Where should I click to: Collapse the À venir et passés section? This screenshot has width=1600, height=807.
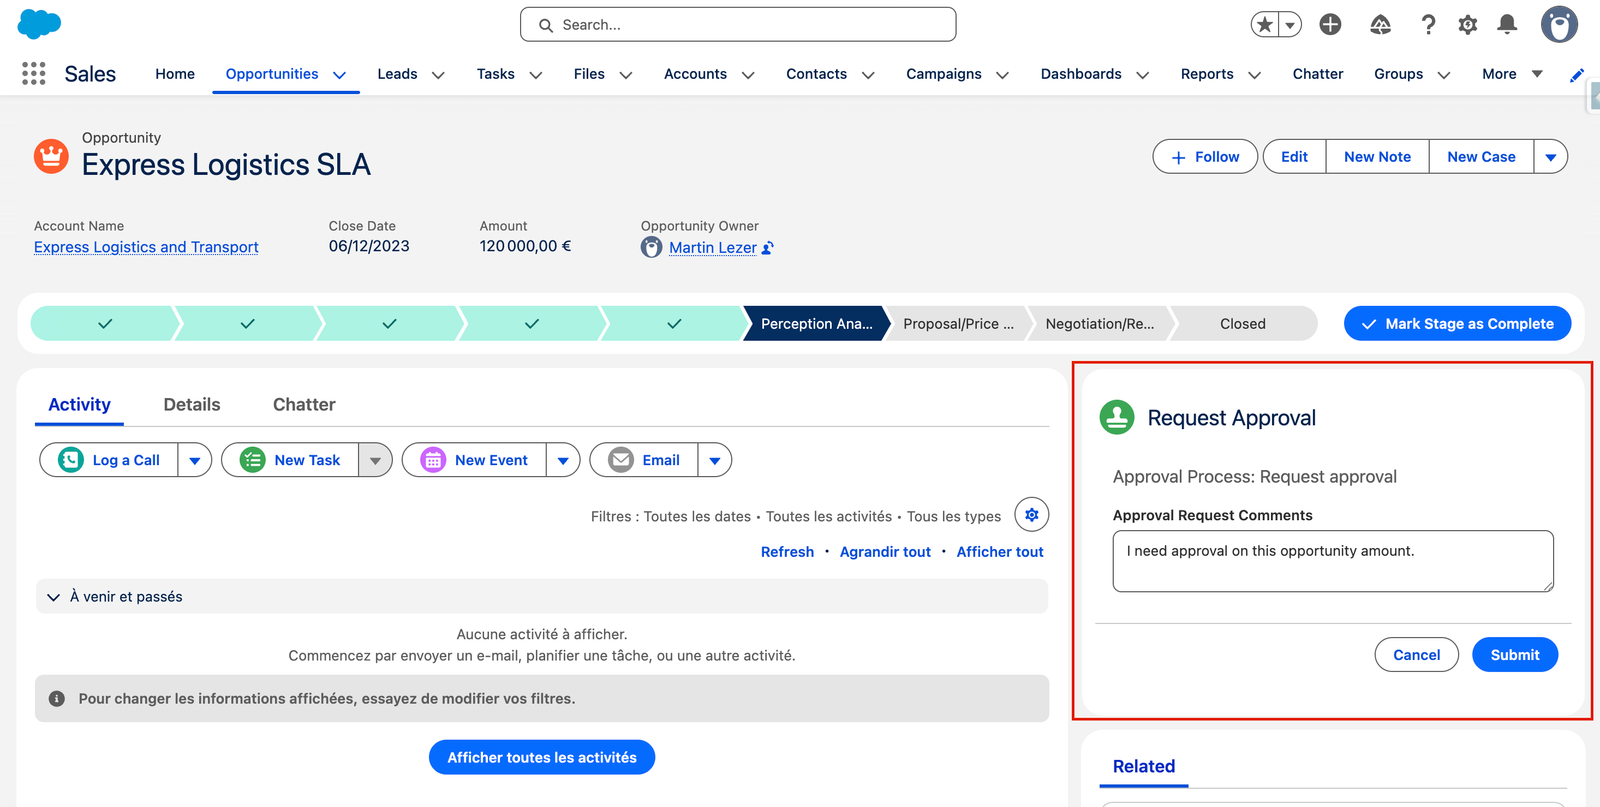pyautogui.click(x=54, y=597)
